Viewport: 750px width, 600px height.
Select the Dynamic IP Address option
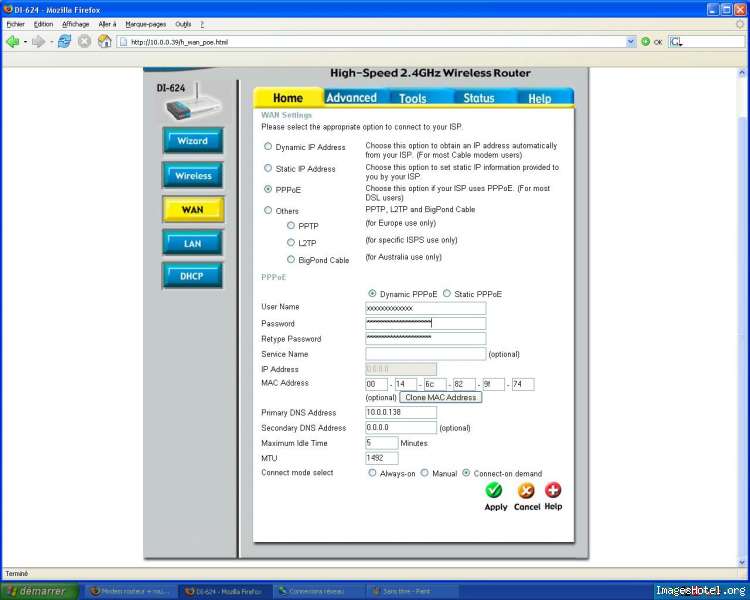click(x=268, y=146)
